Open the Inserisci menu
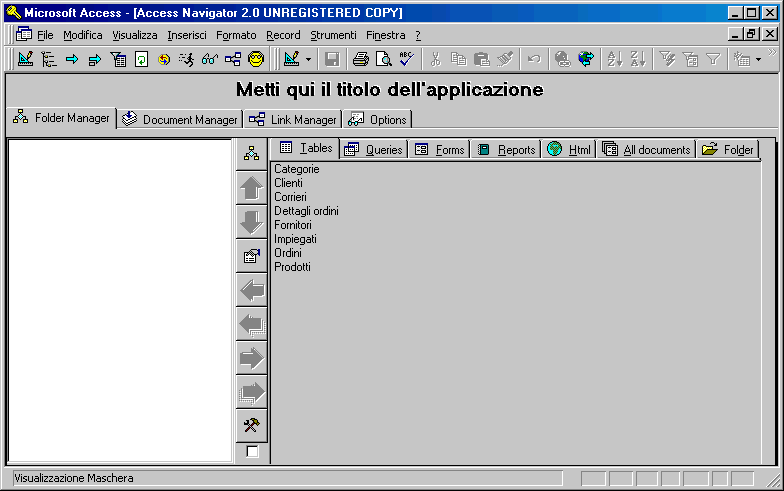784x491 pixels. coord(187,35)
